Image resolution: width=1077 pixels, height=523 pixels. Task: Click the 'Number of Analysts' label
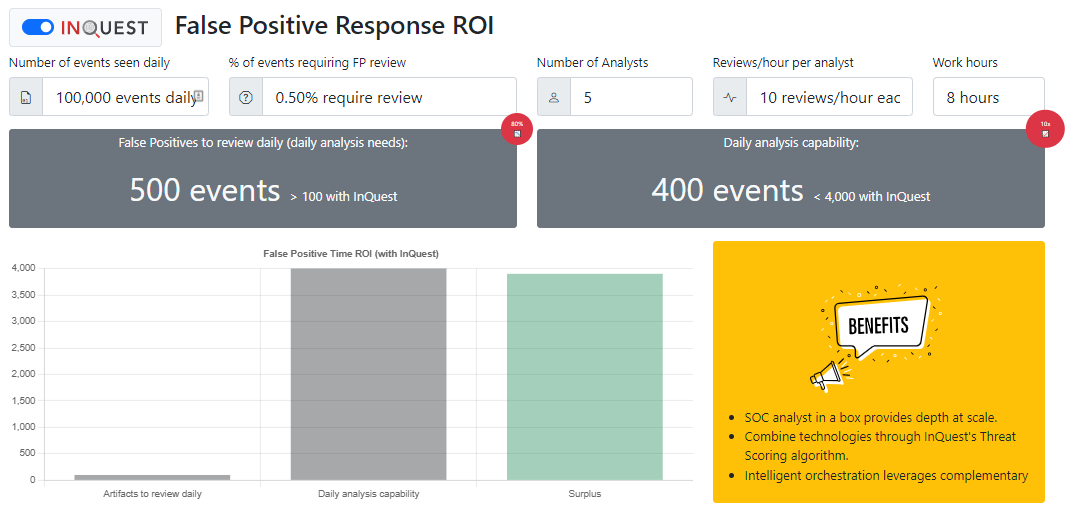click(593, 63)
